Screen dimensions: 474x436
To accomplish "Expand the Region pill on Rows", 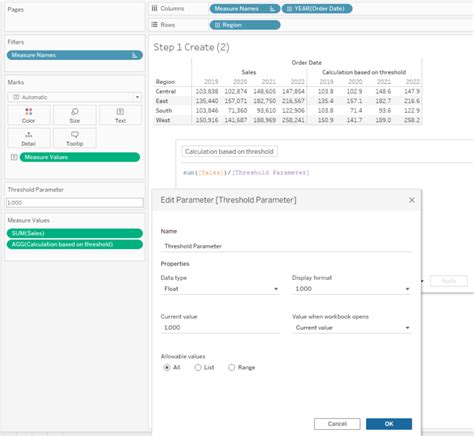I will [217, 25].
